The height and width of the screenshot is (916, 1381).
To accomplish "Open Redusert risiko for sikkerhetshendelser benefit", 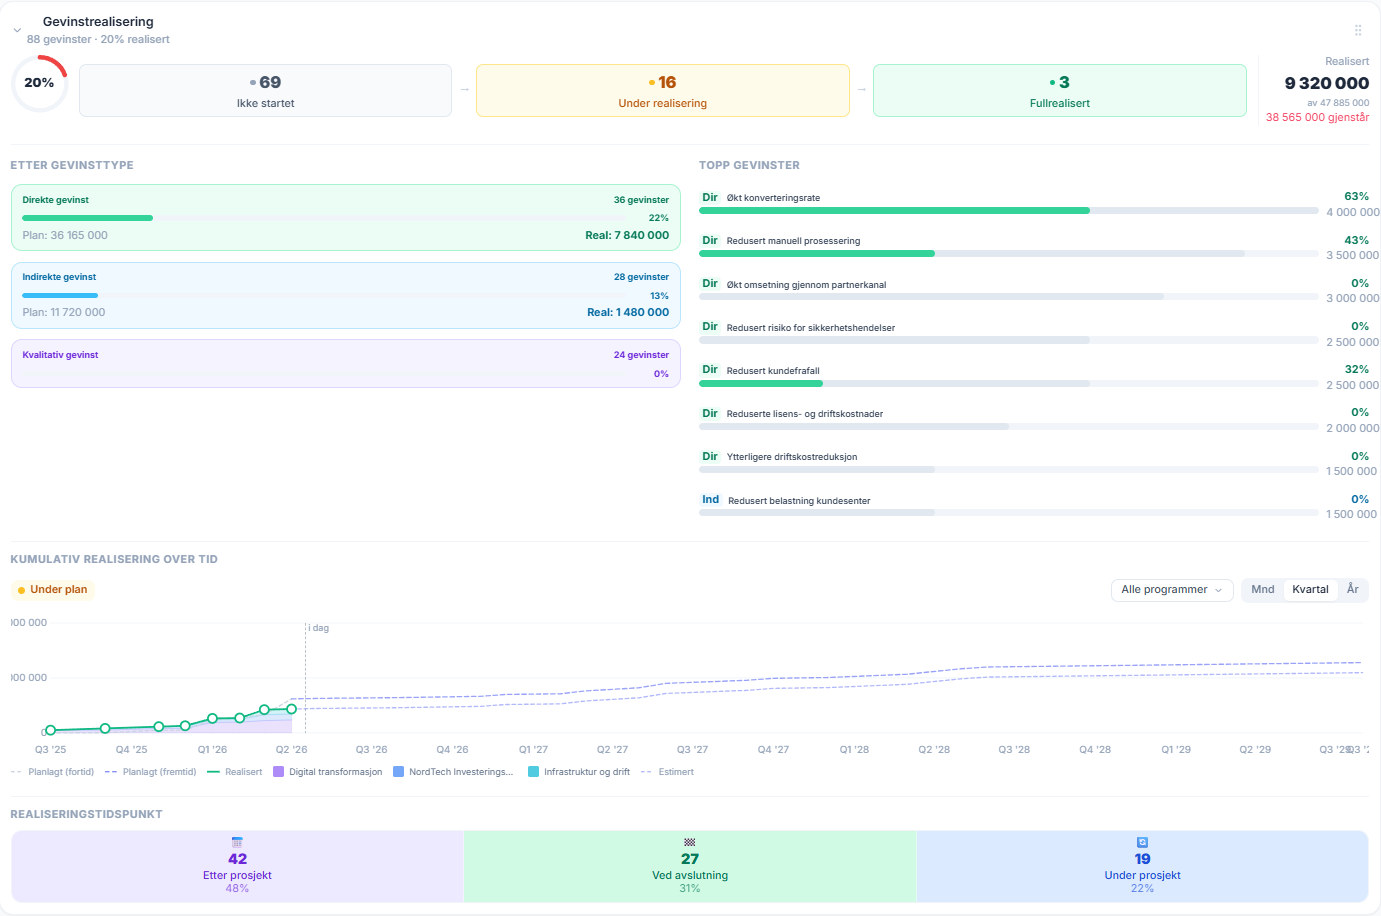I will [x=811, y=328].
